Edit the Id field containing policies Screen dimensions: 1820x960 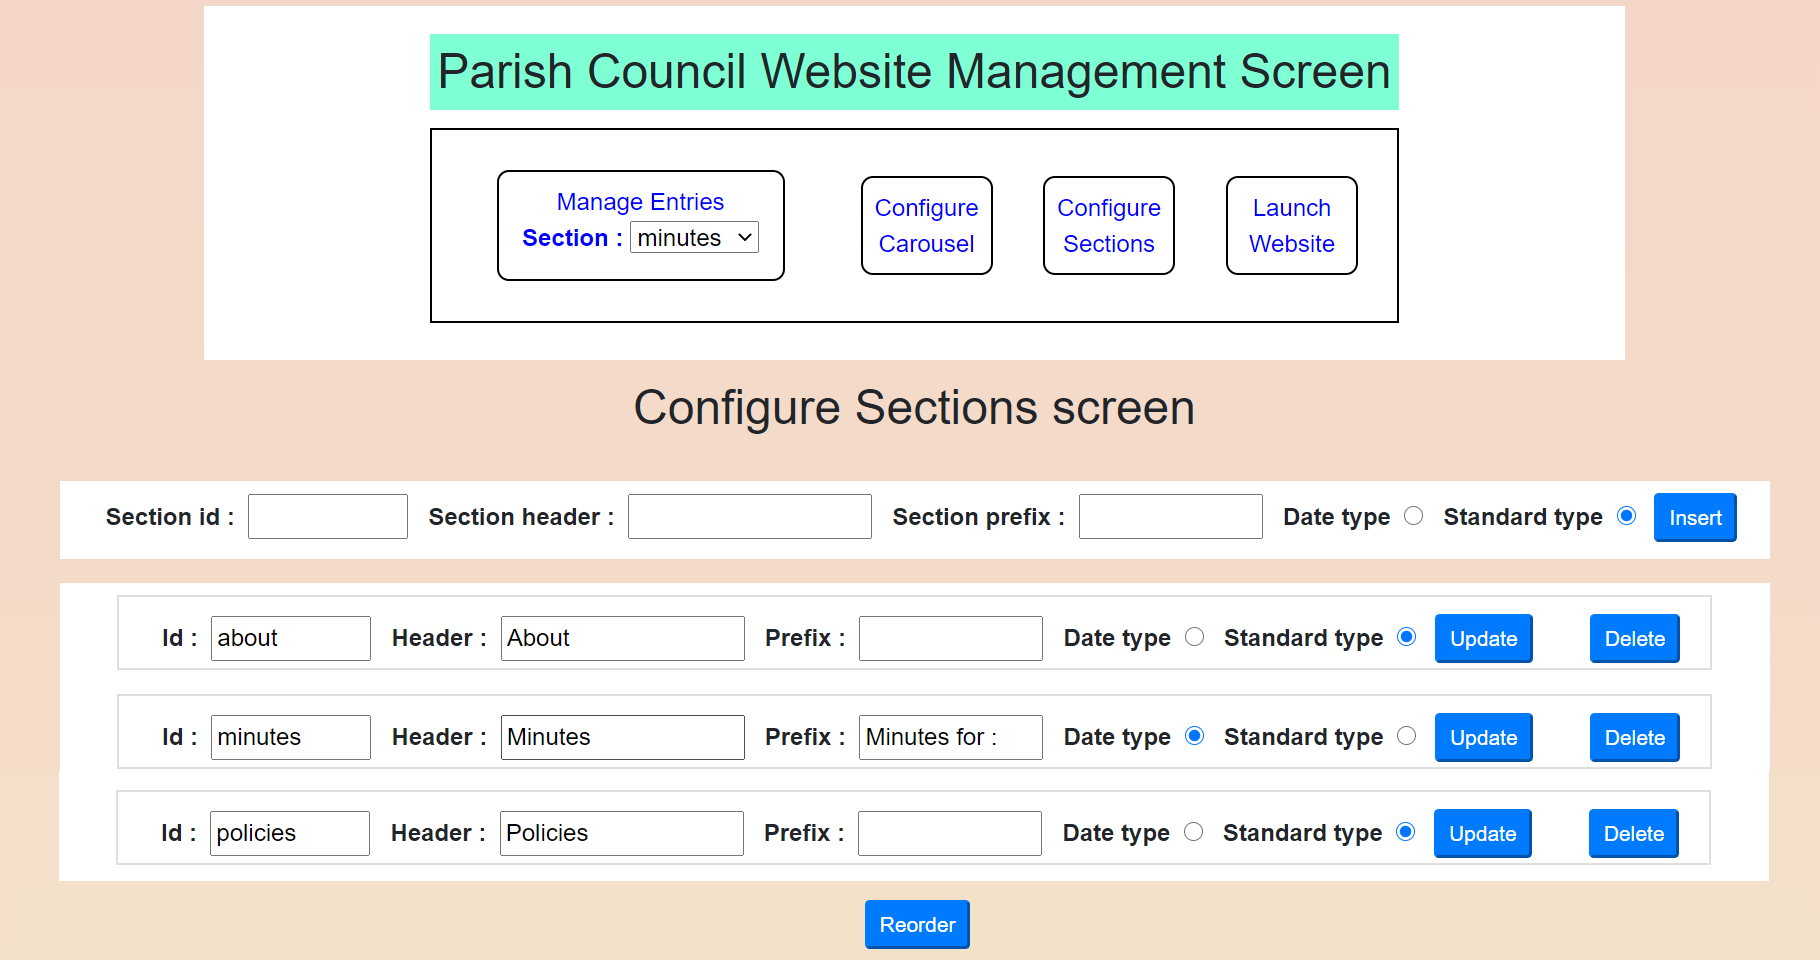click(289, 833)
